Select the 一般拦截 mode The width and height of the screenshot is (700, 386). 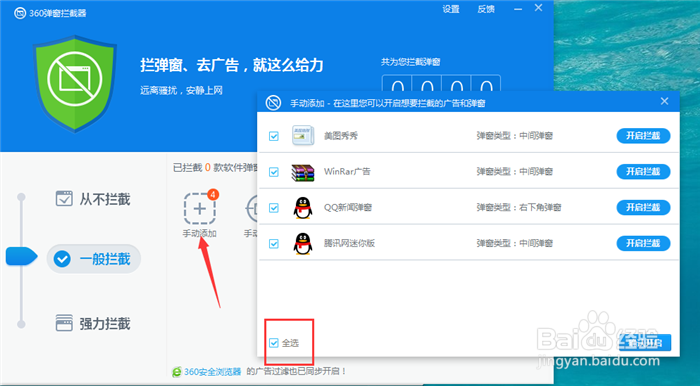[x=94, y=259]
